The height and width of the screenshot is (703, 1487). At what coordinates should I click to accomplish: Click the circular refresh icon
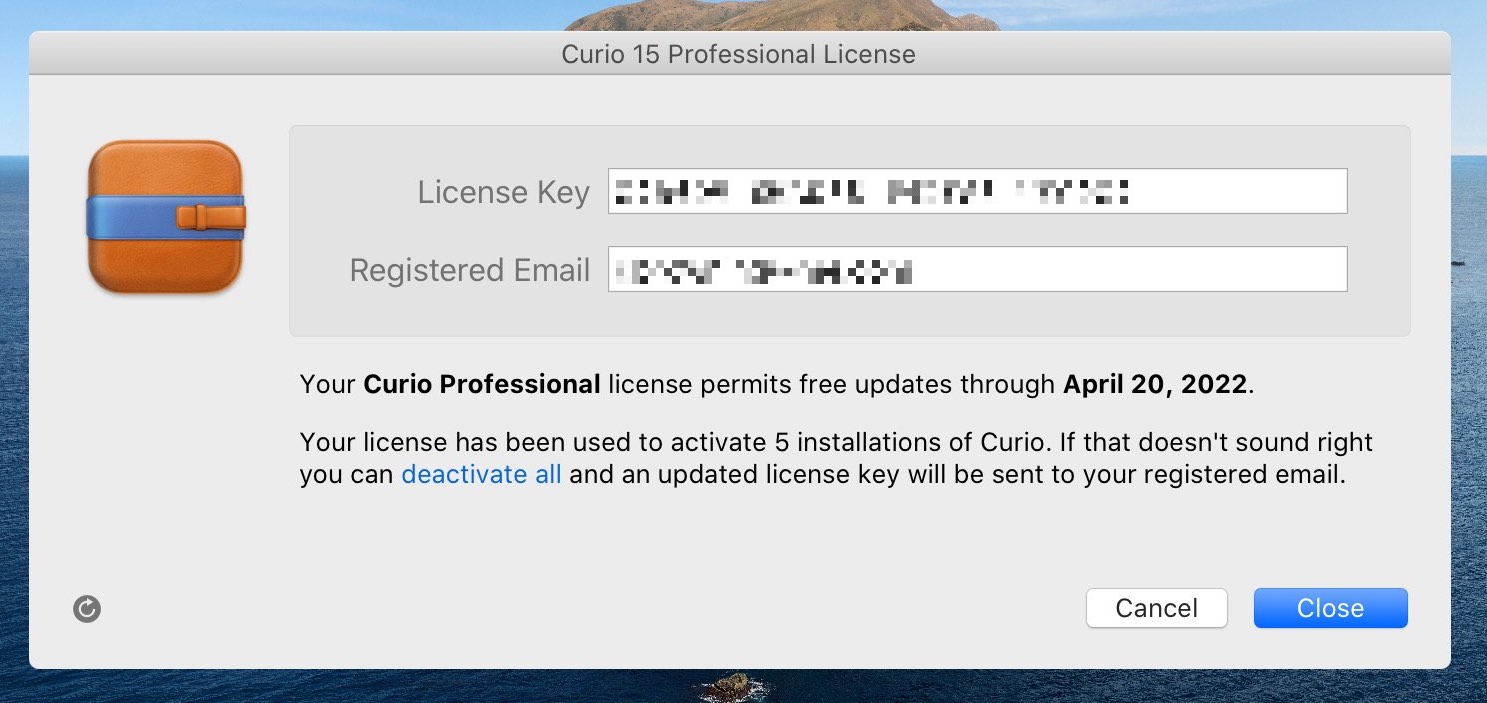(87, 609)
